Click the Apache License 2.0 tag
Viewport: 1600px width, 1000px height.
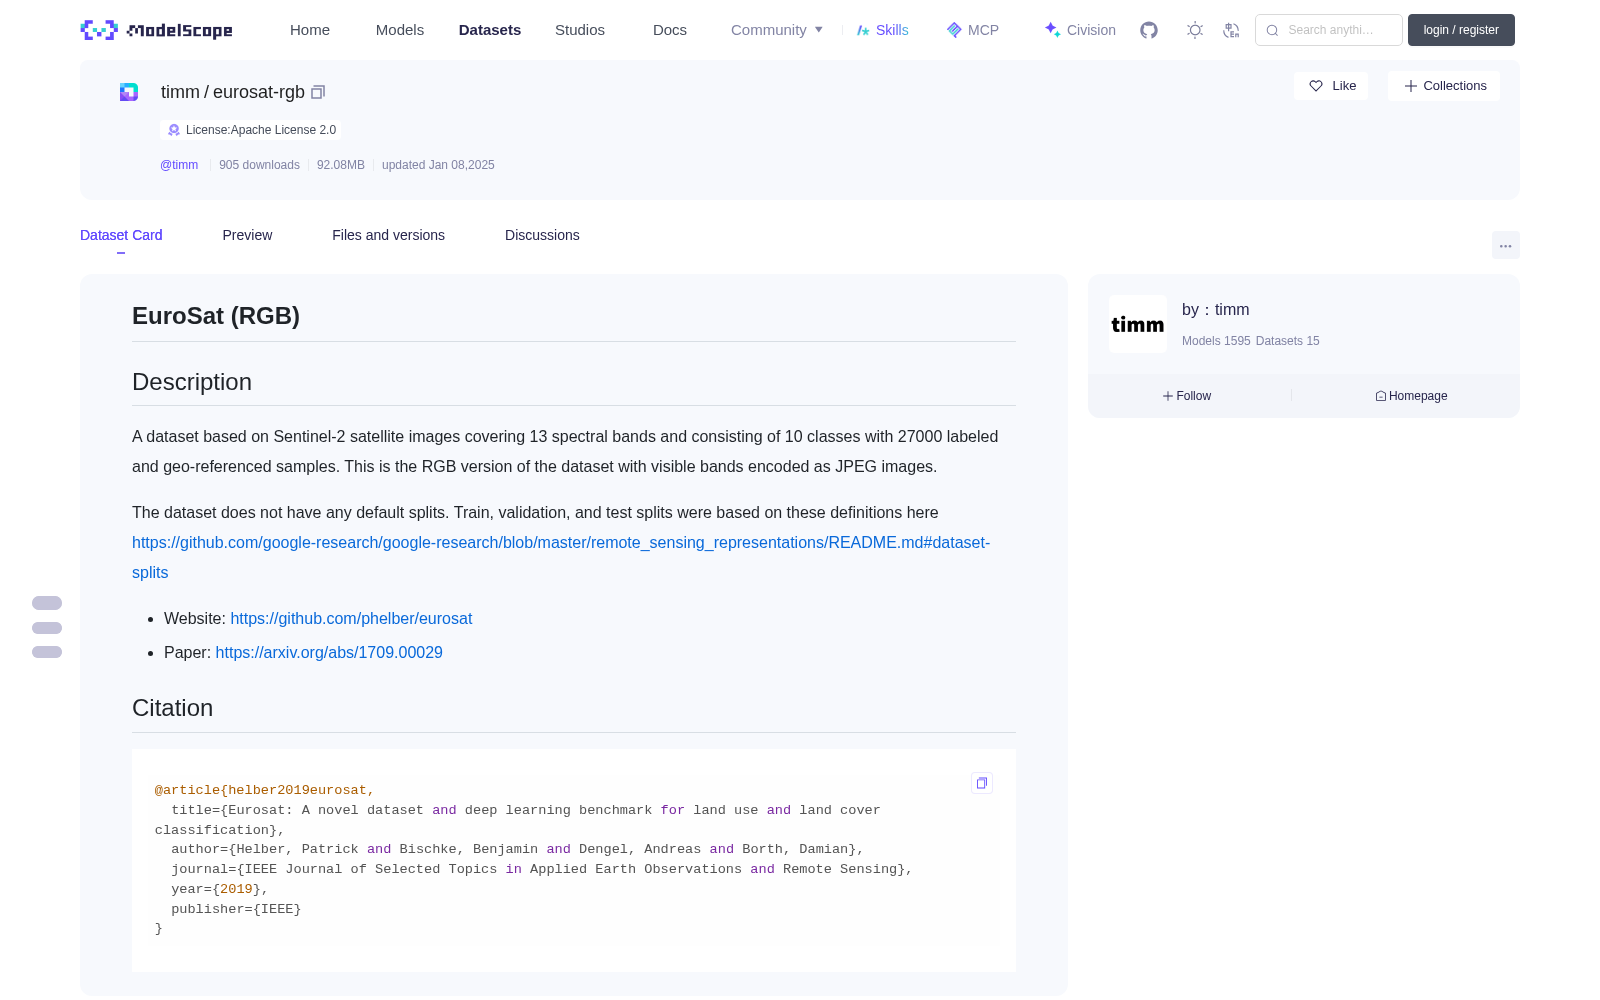pos(251,130)
